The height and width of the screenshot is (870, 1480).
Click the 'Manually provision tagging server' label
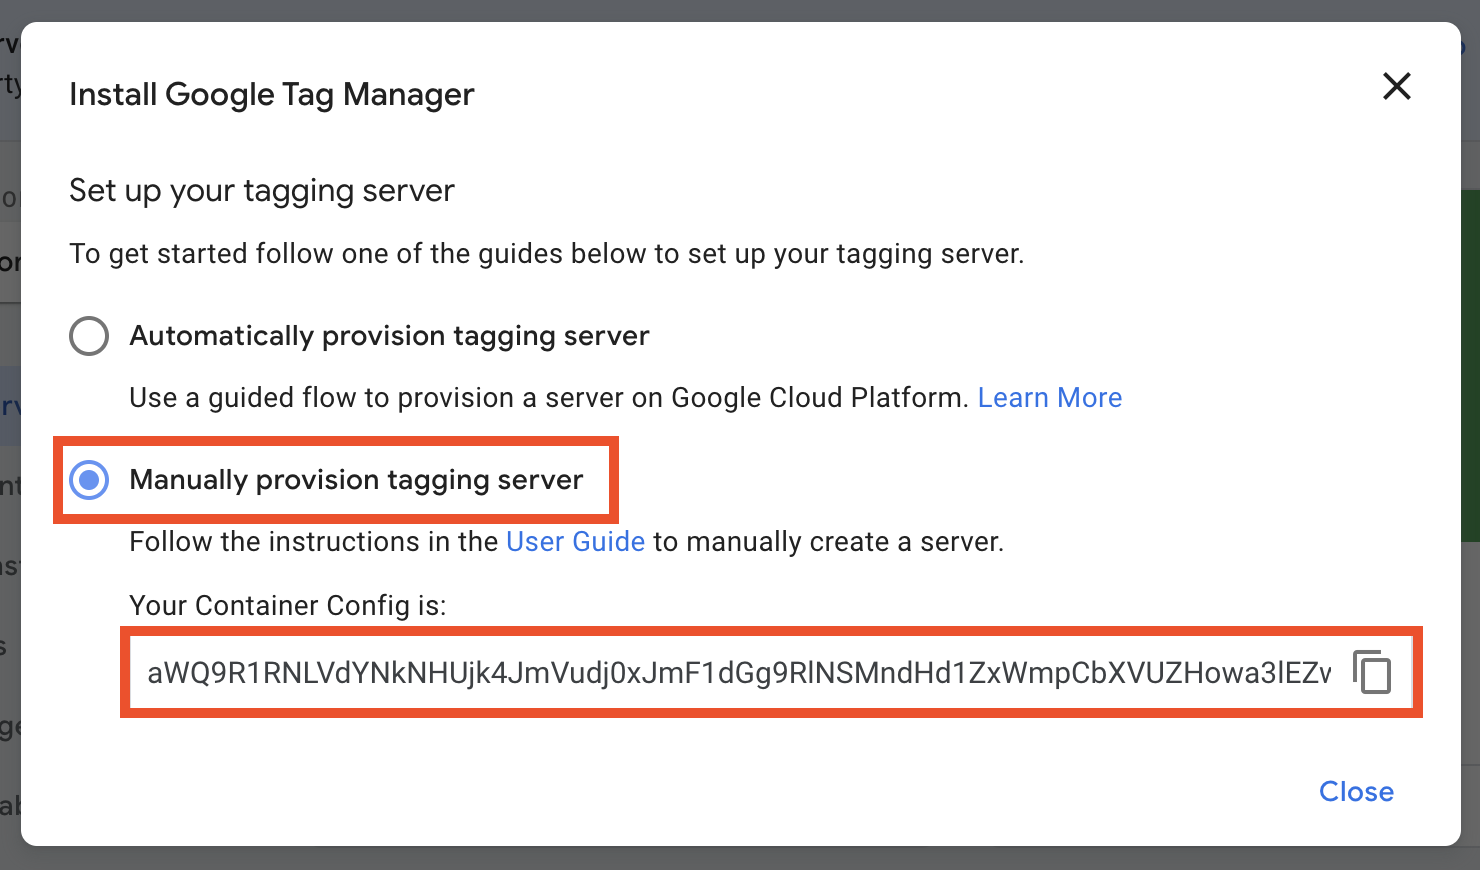pyautogui.click(x=356, y=480)
